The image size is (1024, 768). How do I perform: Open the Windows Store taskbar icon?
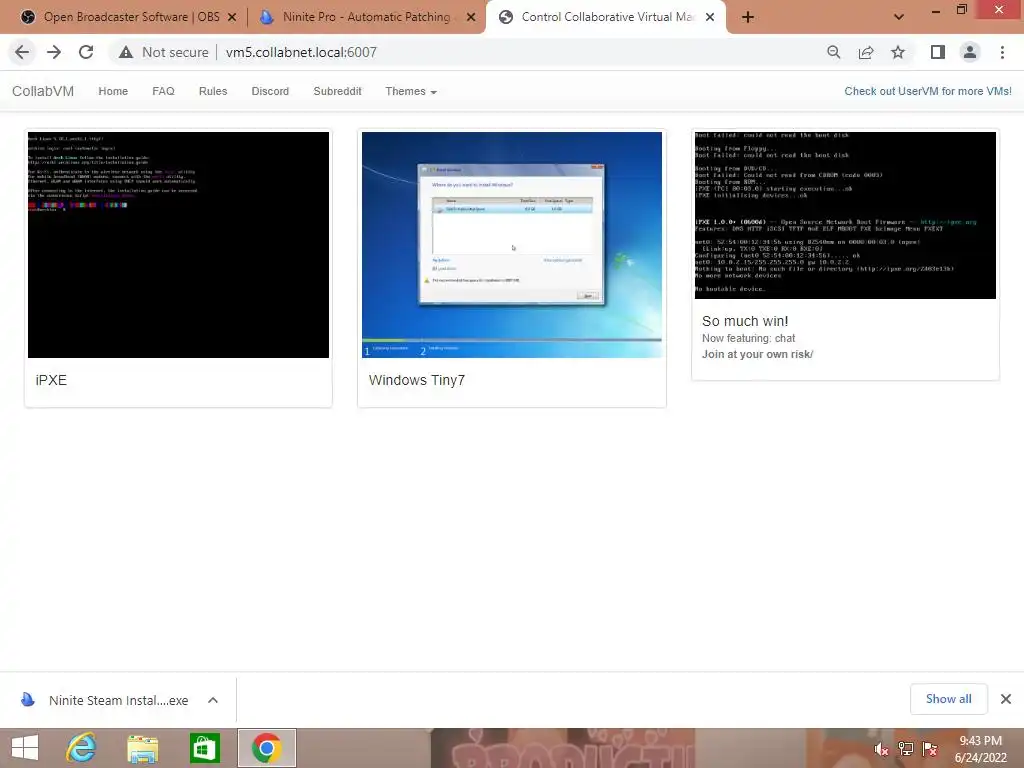click(x=204, y=748)
